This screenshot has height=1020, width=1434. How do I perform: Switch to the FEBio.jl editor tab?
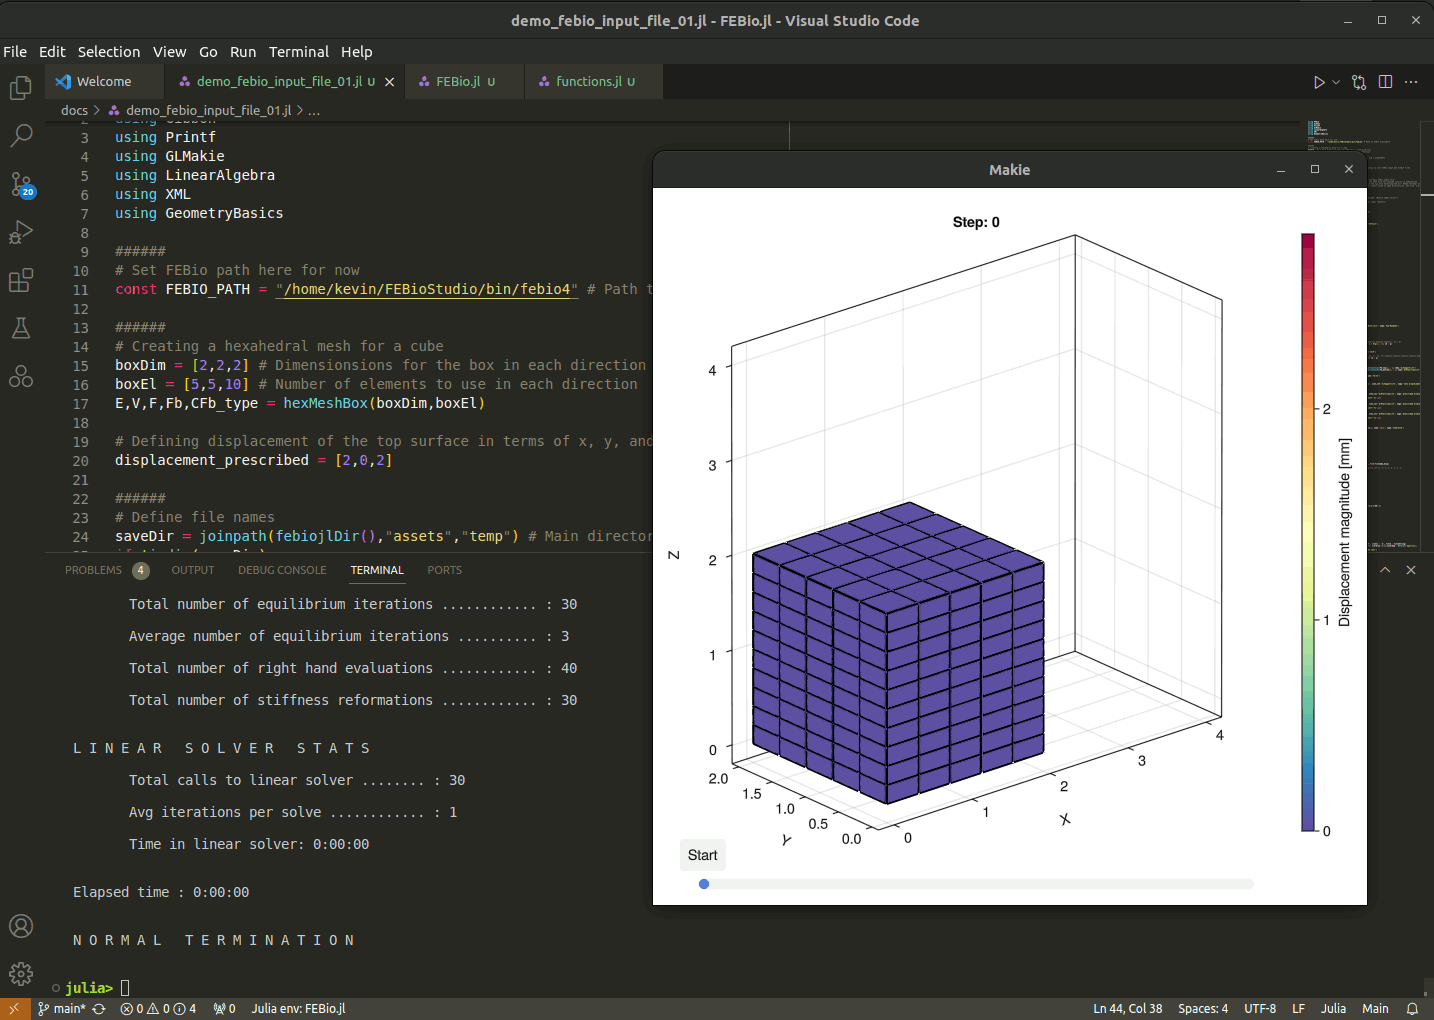[464, 82]
